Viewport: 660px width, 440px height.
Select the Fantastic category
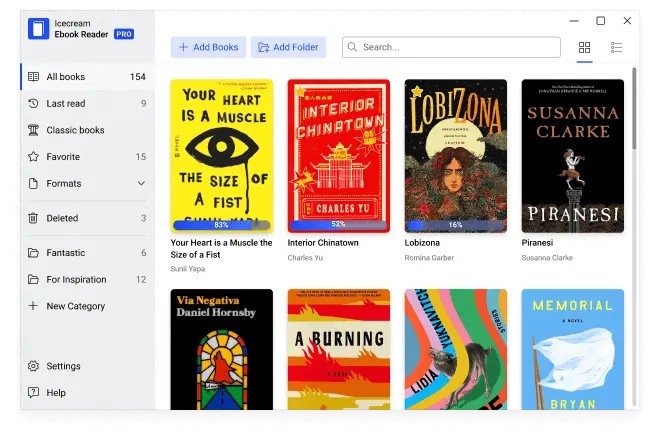coord(88,253)
